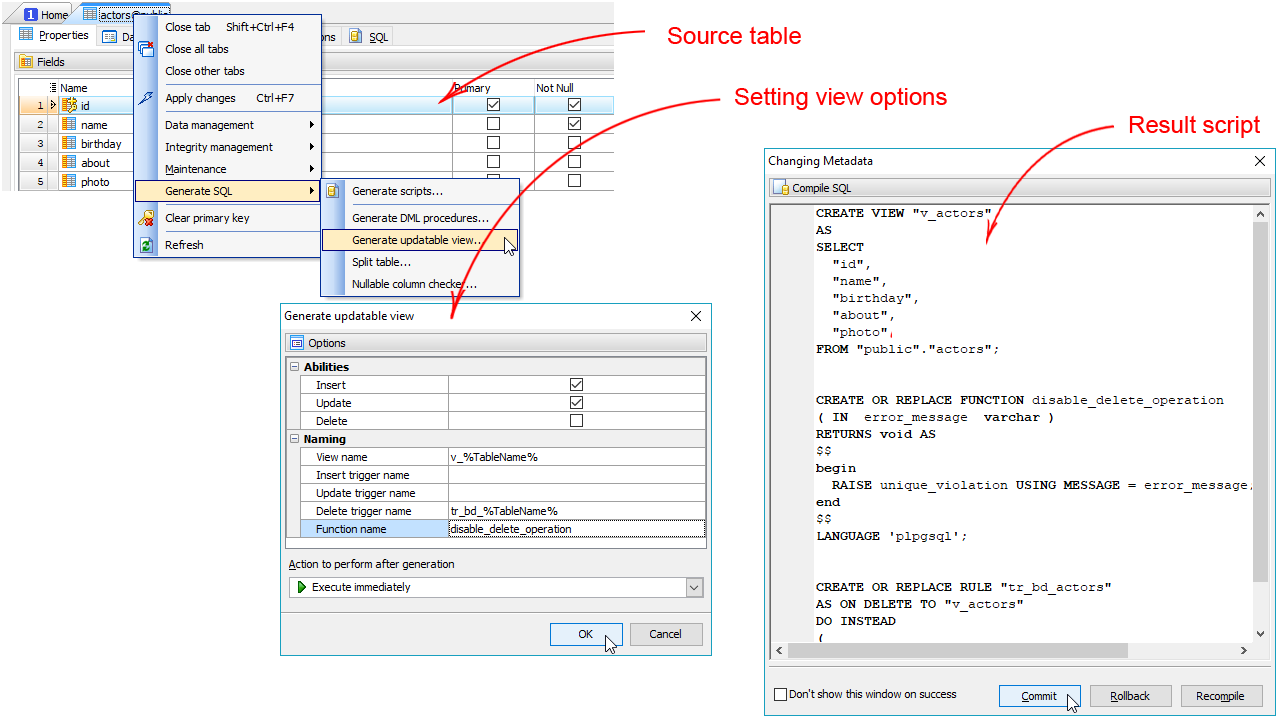
Task: Click the Compile SQL icon
Action: tap(781, 188)
